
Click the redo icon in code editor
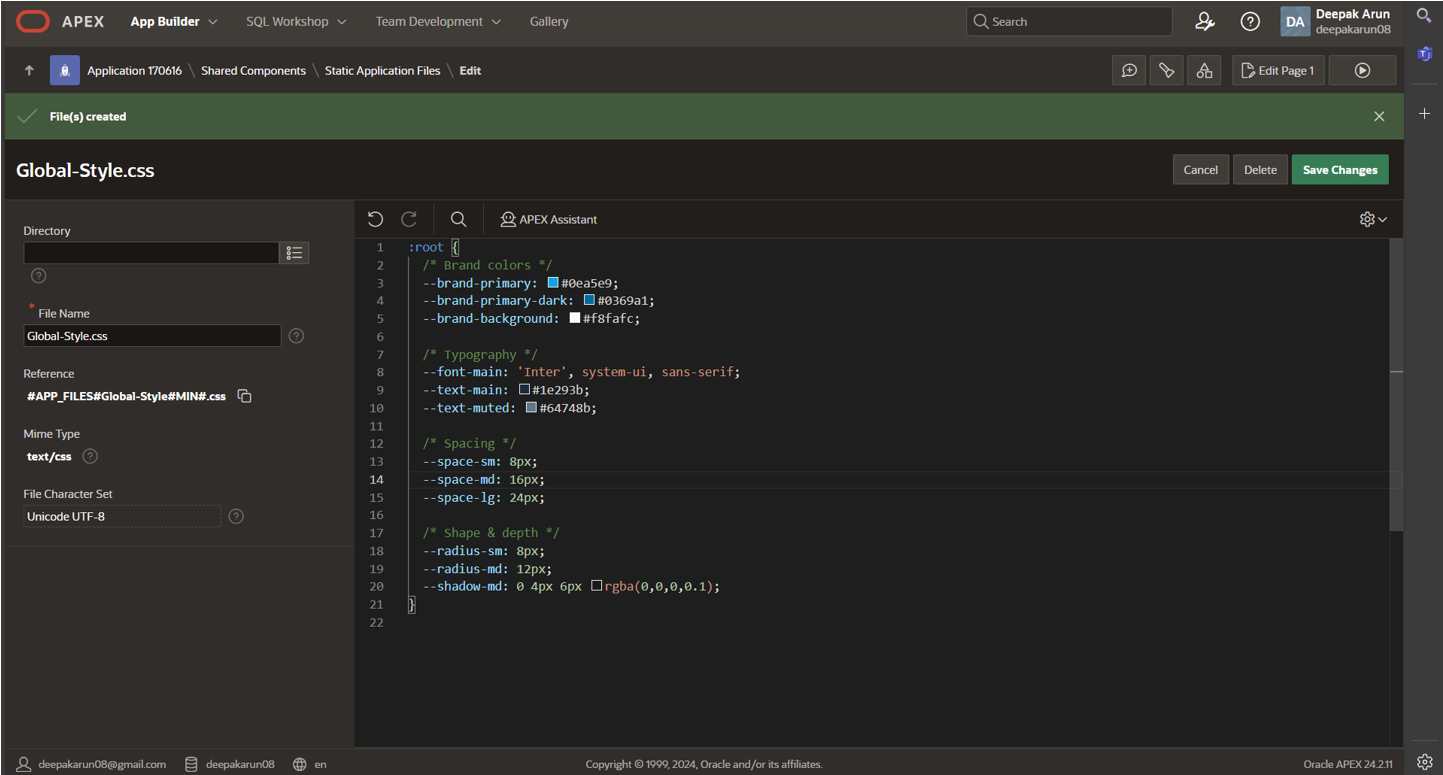pos(409,219)
